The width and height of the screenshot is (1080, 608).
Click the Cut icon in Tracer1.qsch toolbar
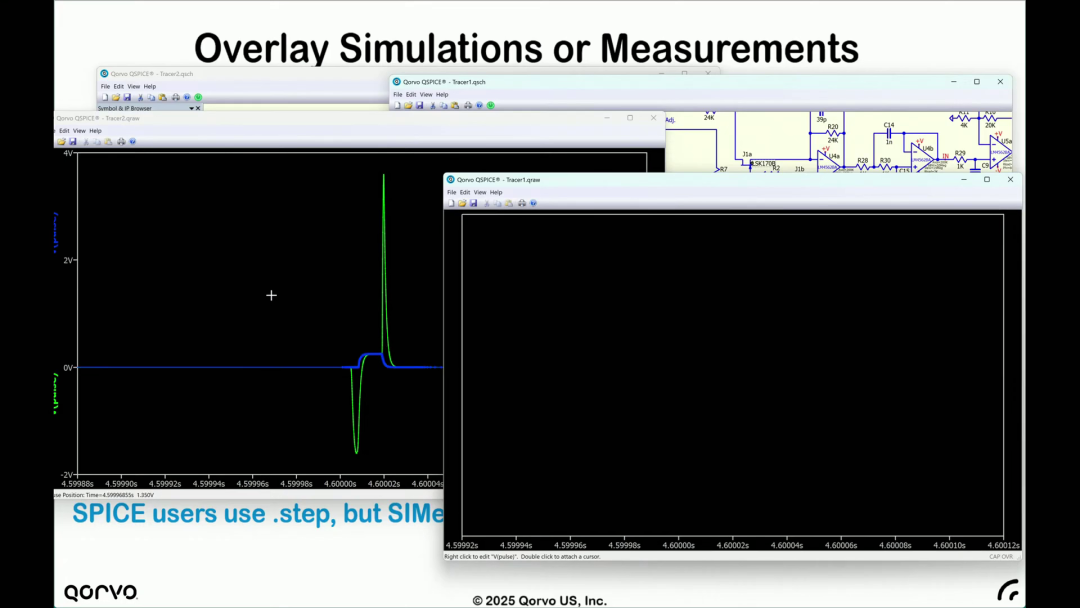pos(433,106)
